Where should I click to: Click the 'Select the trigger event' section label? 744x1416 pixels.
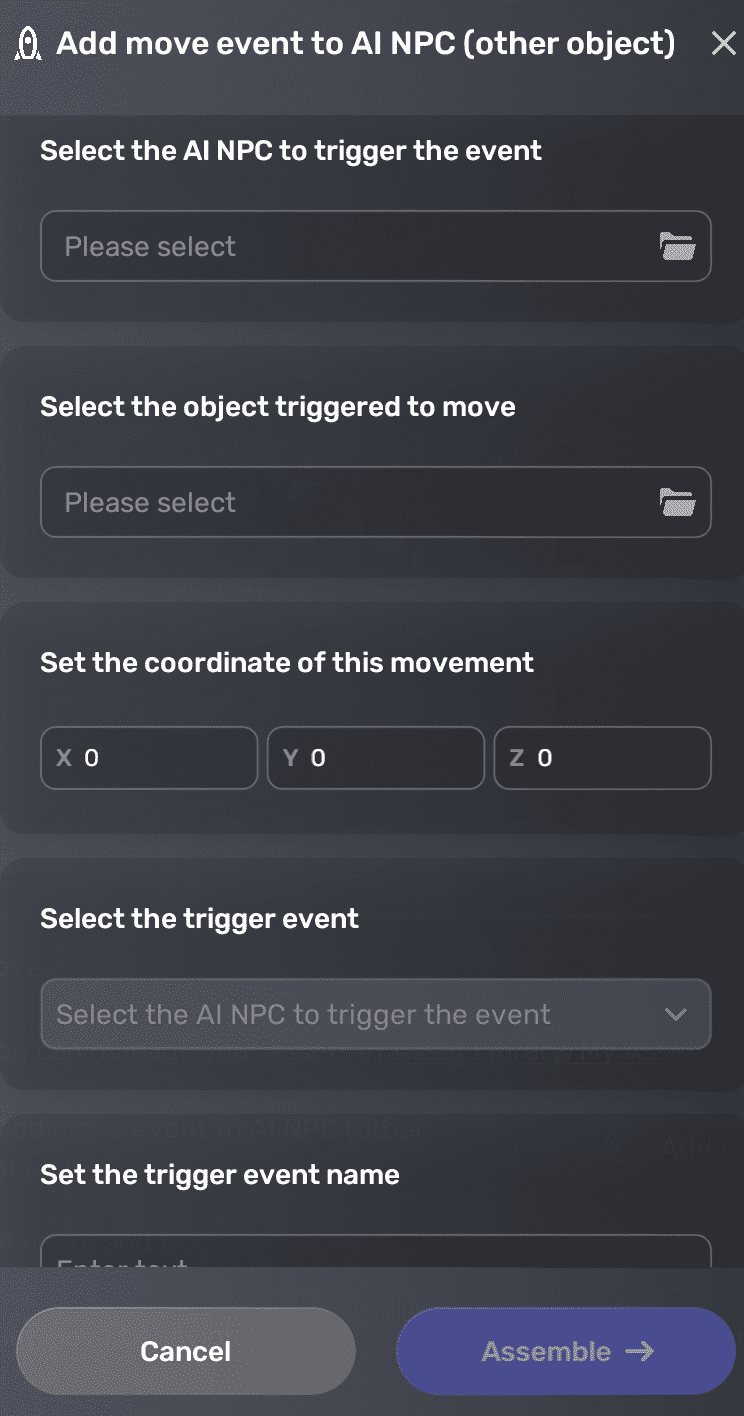198,918
